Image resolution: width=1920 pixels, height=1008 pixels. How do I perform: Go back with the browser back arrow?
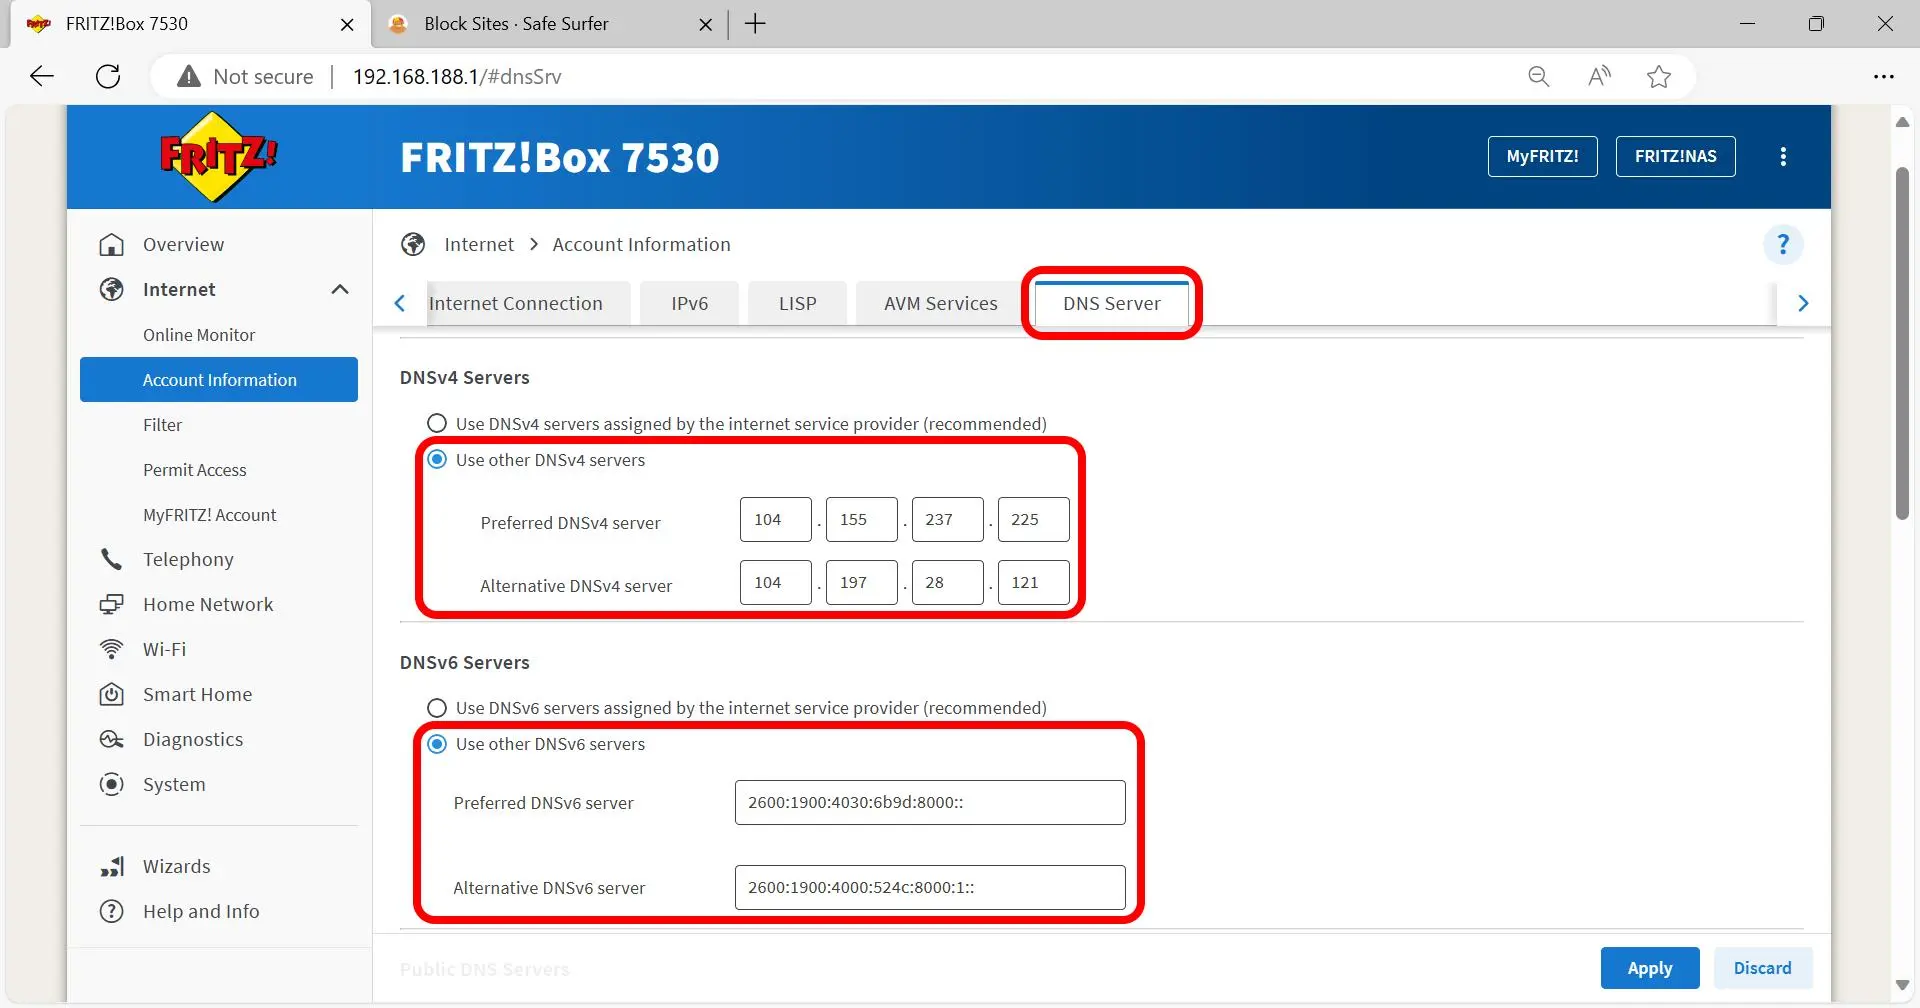click(42, 77)
